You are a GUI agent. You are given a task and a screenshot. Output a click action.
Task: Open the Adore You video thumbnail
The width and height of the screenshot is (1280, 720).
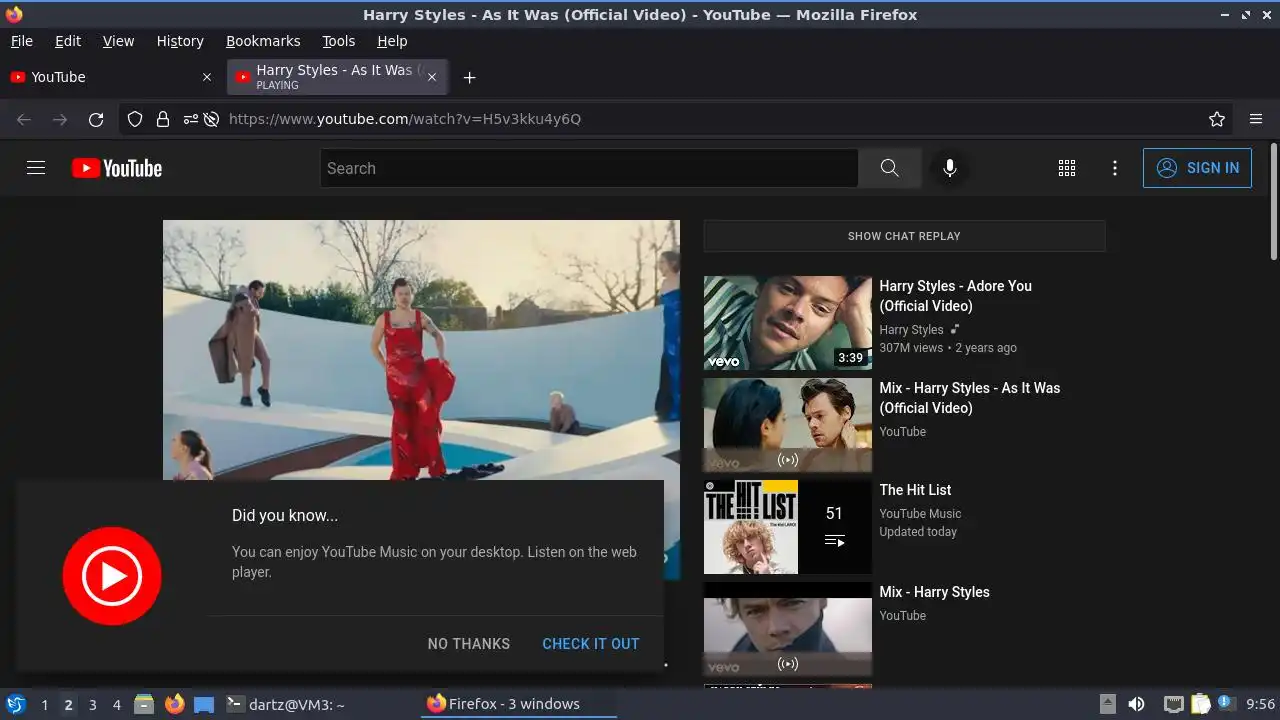pos(787,323)
